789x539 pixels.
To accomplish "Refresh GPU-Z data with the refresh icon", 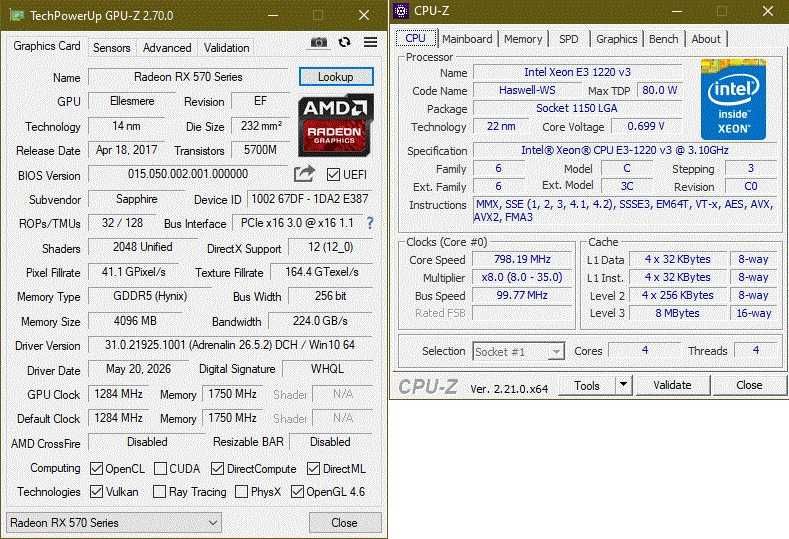I will [344, 42].
